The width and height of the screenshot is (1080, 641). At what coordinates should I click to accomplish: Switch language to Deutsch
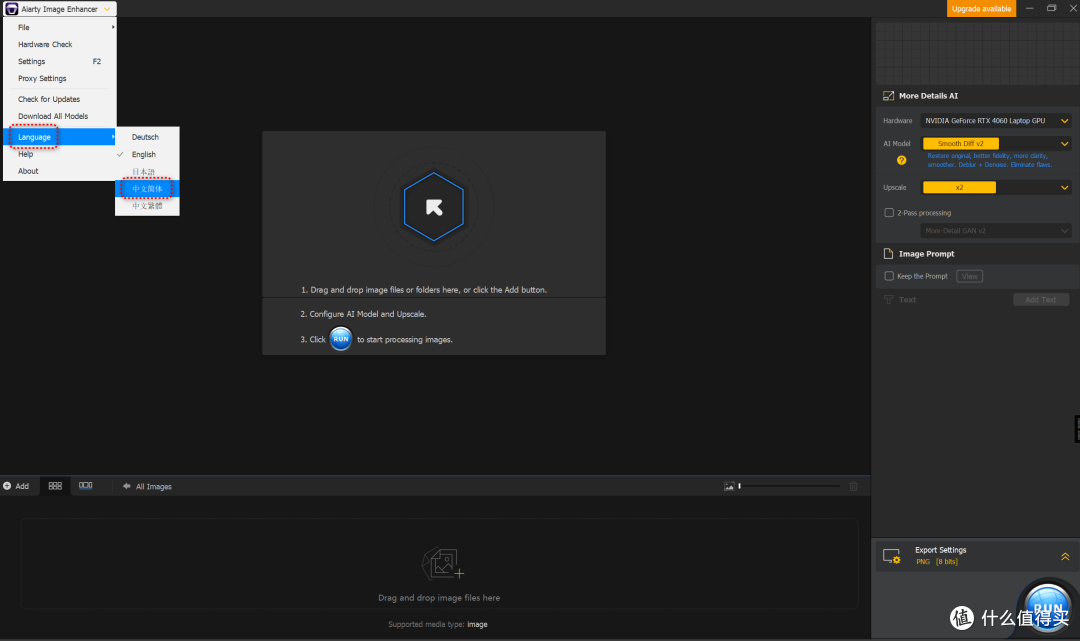point(147,137)
